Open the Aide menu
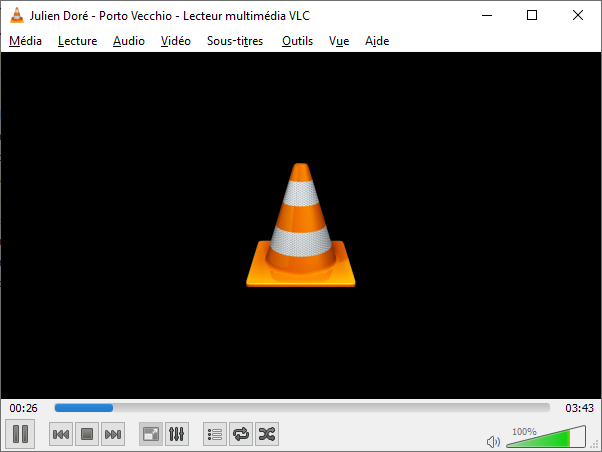Screen dimensions: 602x452 [377, 41]
